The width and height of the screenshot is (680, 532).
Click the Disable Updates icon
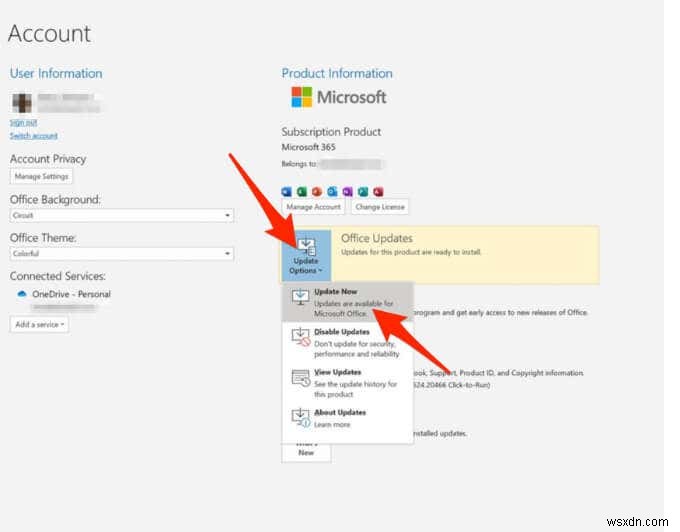click(301, 337)
